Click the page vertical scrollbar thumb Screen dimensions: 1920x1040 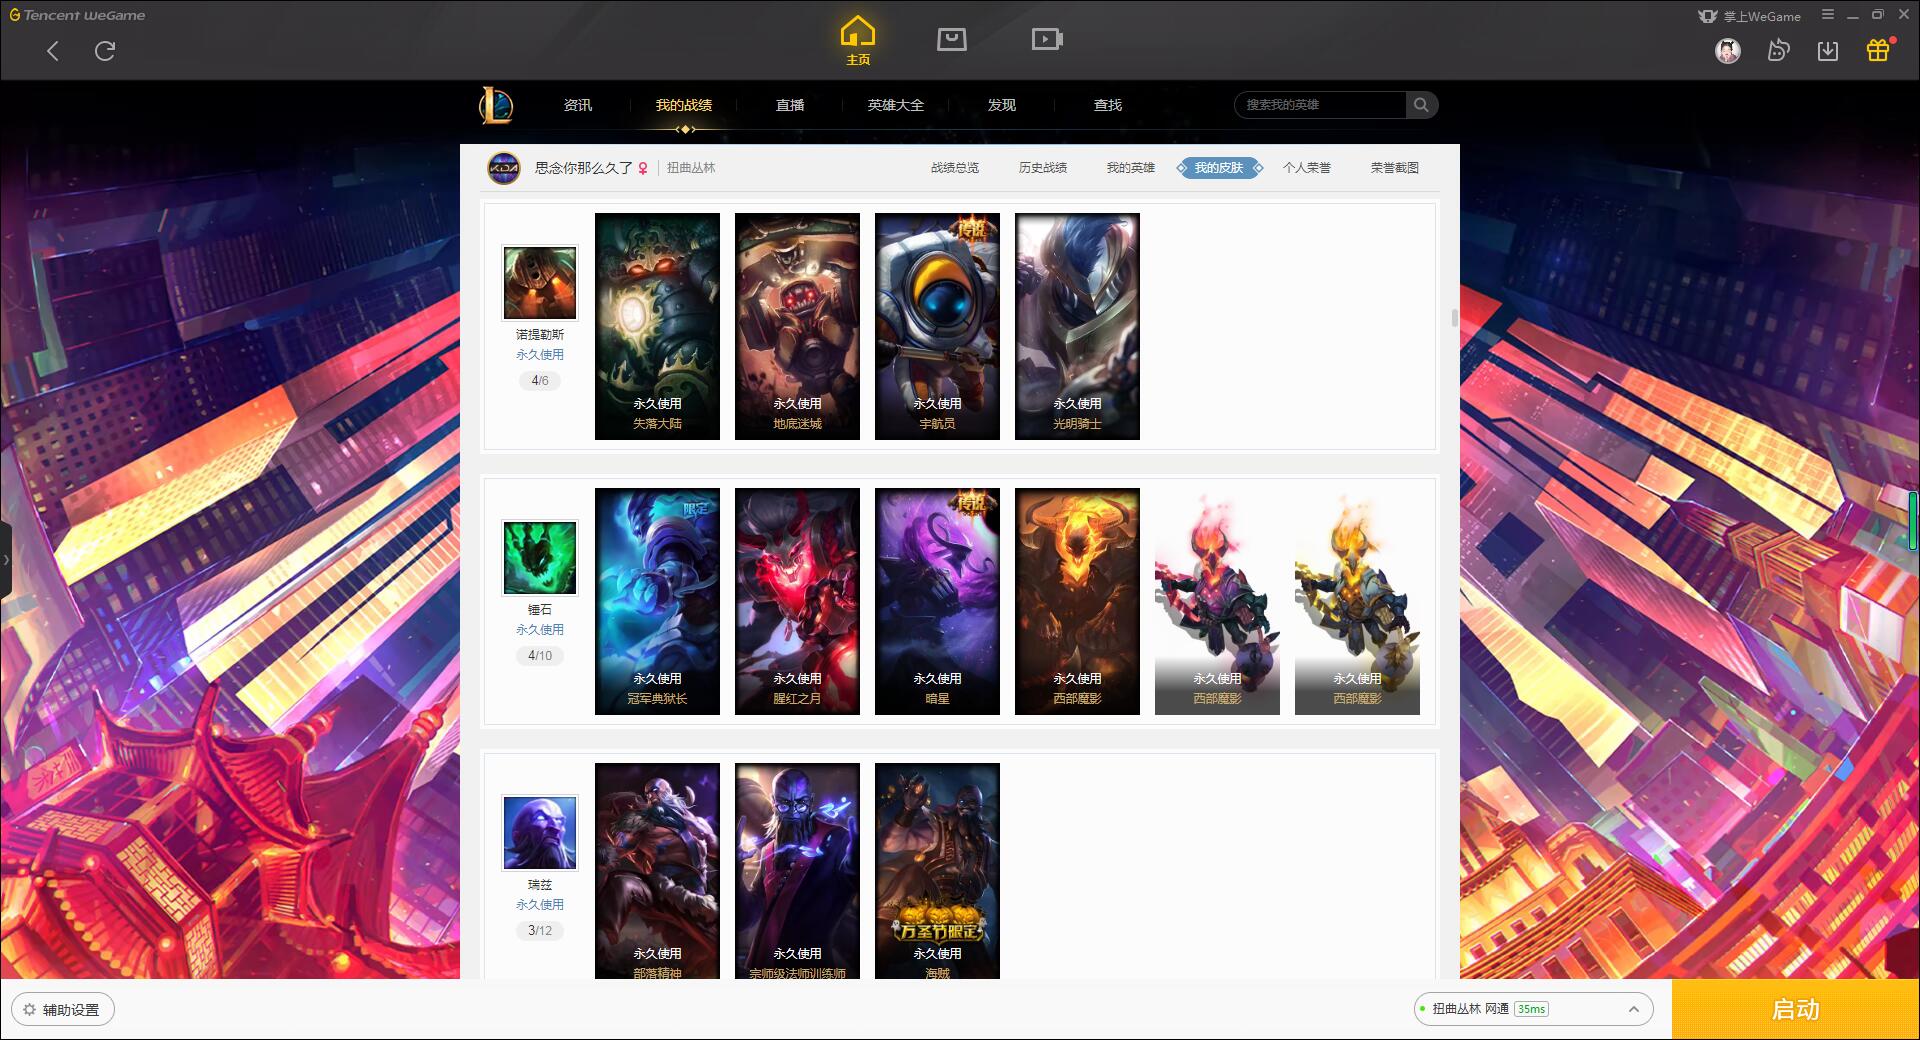click(1454, 318)
